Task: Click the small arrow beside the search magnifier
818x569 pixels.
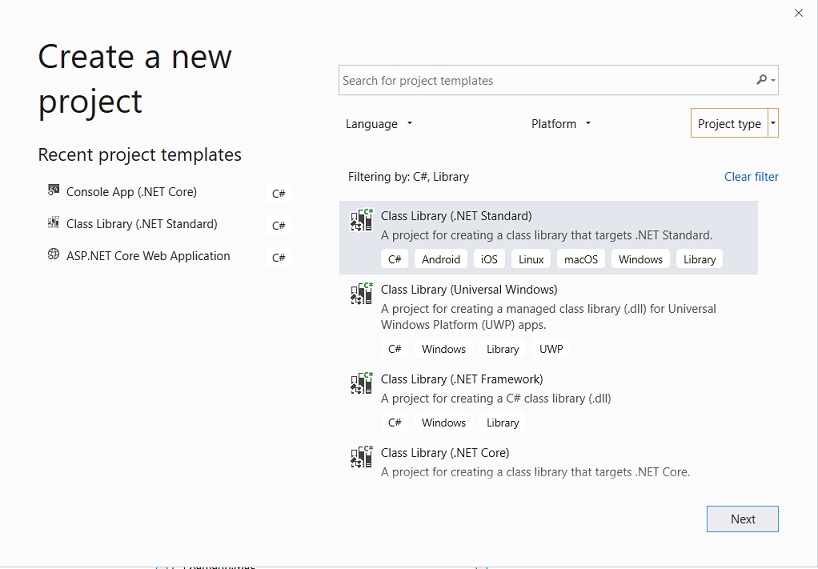Action: coord(773,80)
